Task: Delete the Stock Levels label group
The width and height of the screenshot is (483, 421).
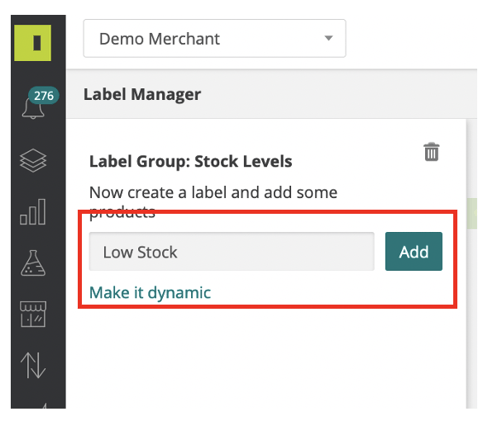Action: pos(431,152)
